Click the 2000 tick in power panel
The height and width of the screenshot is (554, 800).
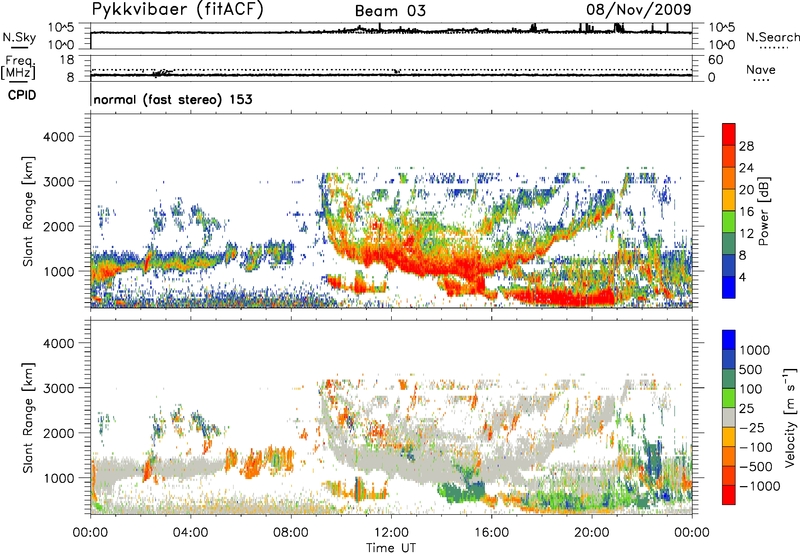pos(58,226)
